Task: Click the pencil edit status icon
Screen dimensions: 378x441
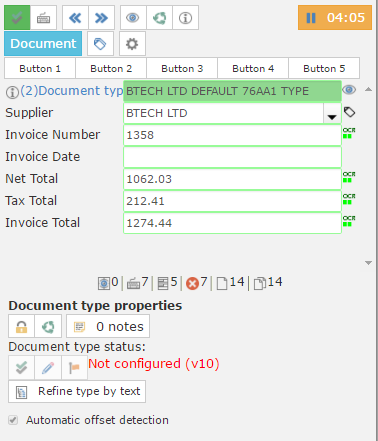Action: (48, 368)
